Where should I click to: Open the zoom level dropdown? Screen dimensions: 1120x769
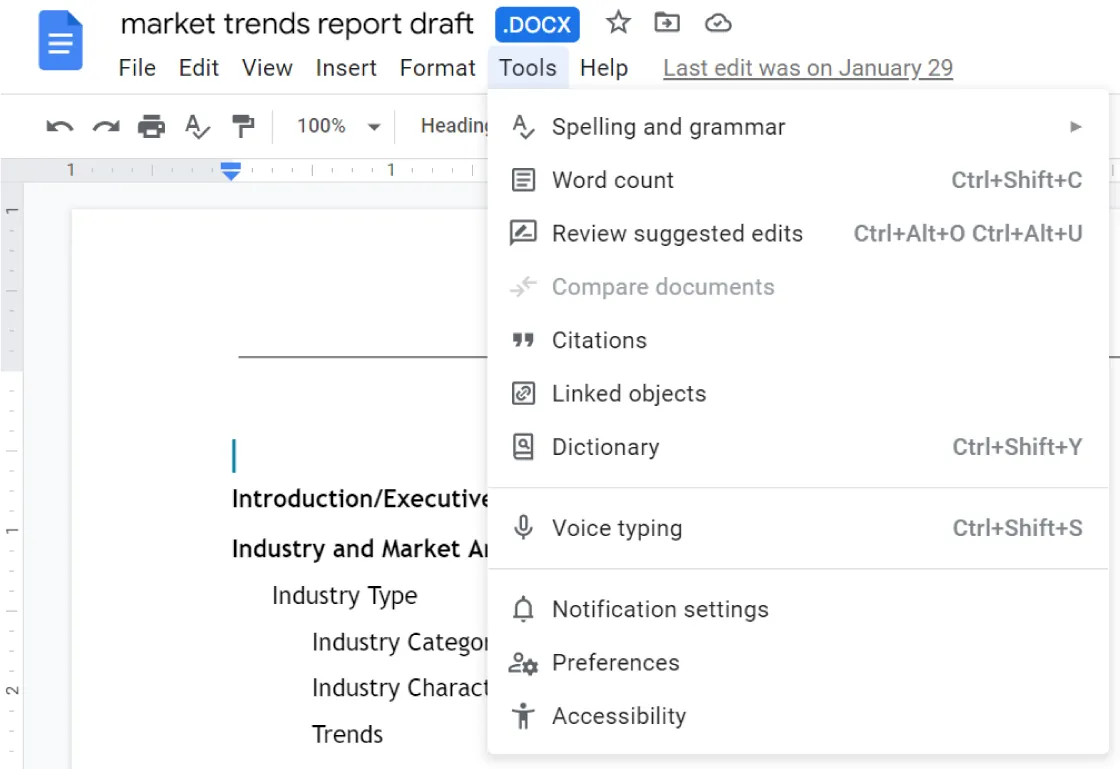pyautogui.click(x=340, y=126)
